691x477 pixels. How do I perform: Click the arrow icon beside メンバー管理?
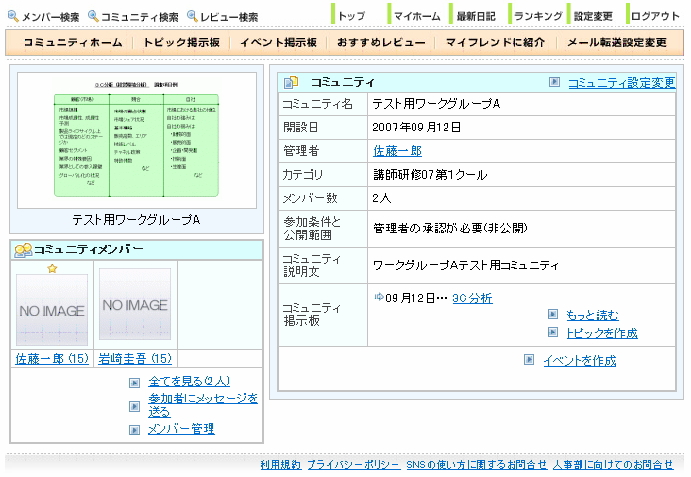[x=135, y=429]
